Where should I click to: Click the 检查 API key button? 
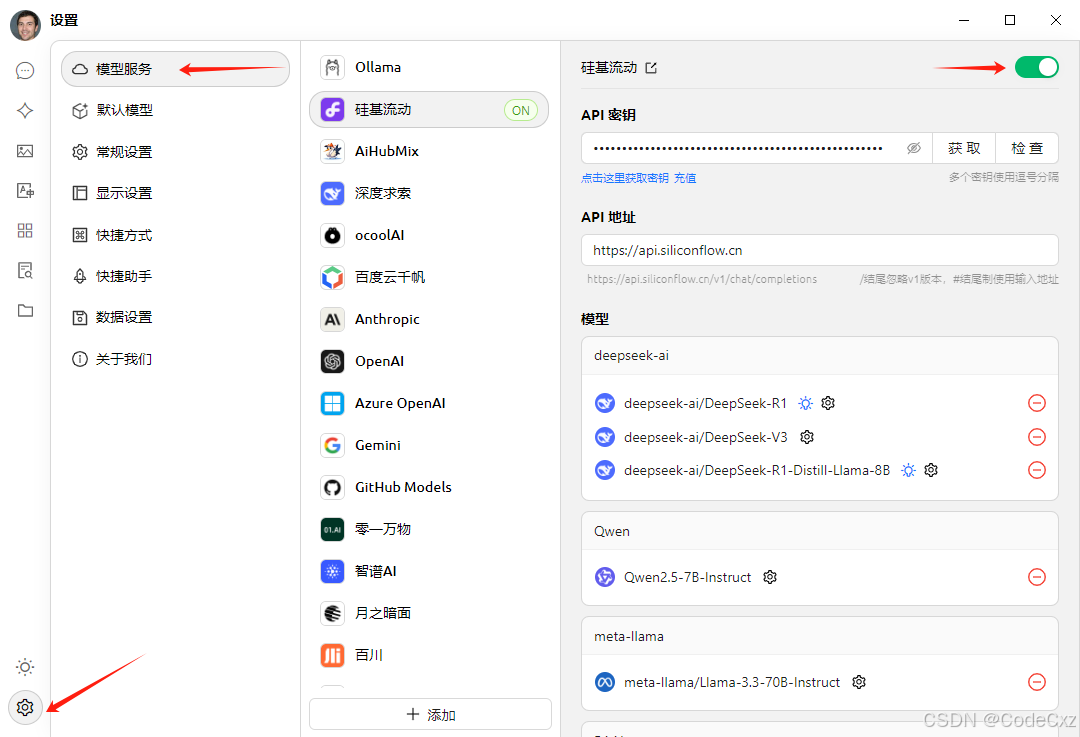(1027, 148)
